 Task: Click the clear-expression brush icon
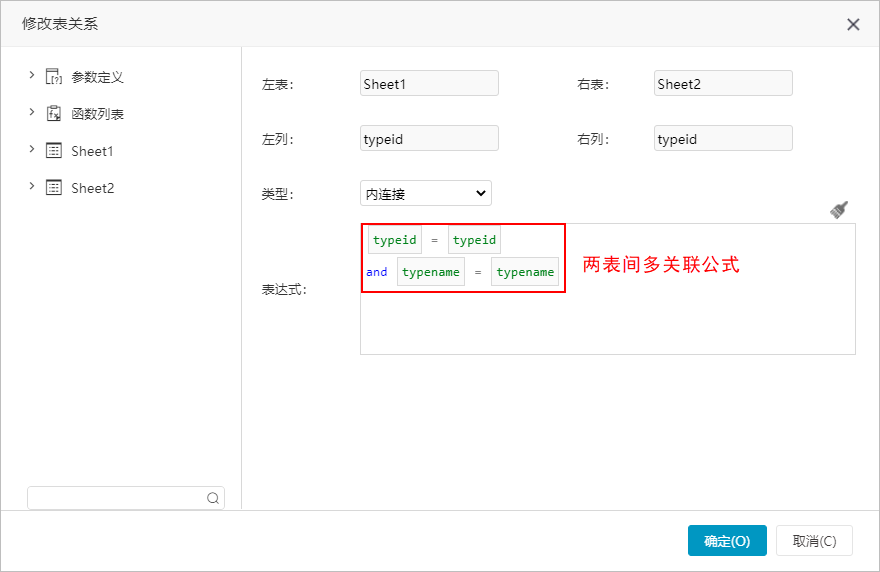pyautogui.click(x=839, y=209)
